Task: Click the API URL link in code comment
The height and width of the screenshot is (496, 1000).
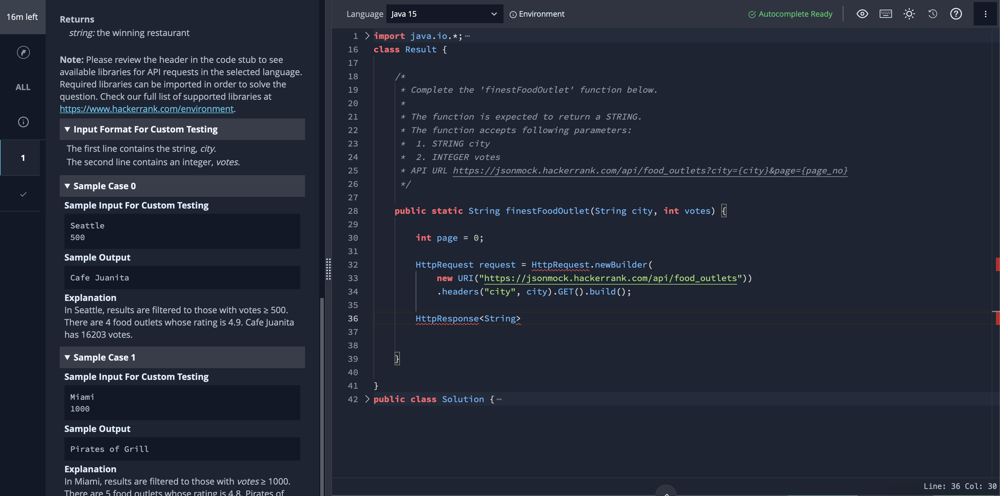Action: [650, 171]
